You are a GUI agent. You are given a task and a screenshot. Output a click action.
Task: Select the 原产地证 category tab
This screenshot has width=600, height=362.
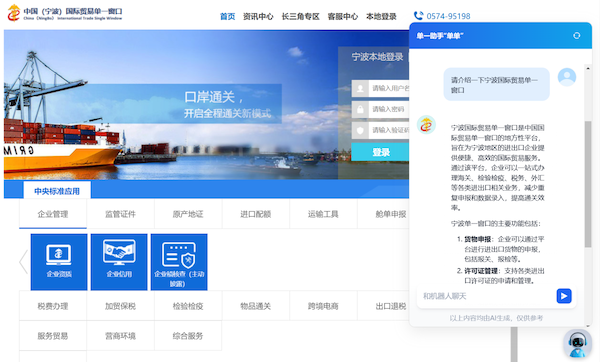(x=188, y=214)
